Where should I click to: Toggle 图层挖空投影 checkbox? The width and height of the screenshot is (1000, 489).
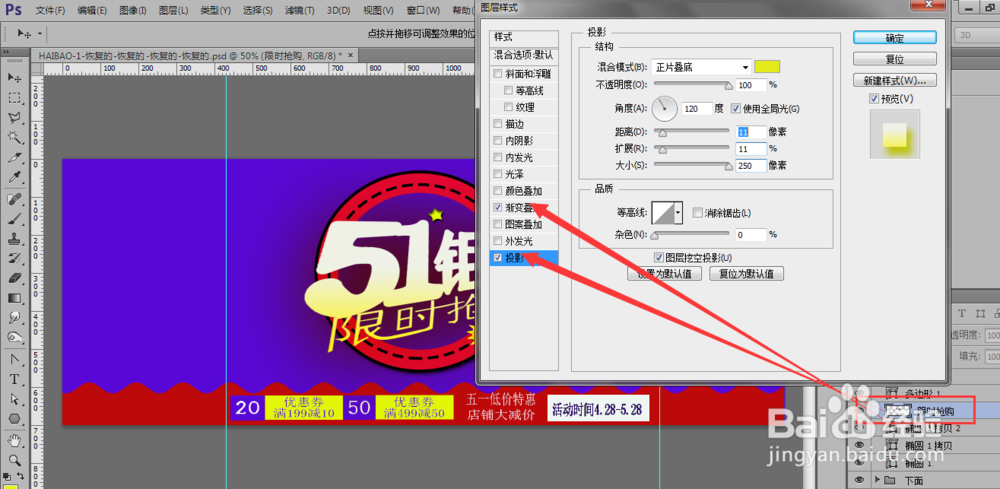coord(659,257)
